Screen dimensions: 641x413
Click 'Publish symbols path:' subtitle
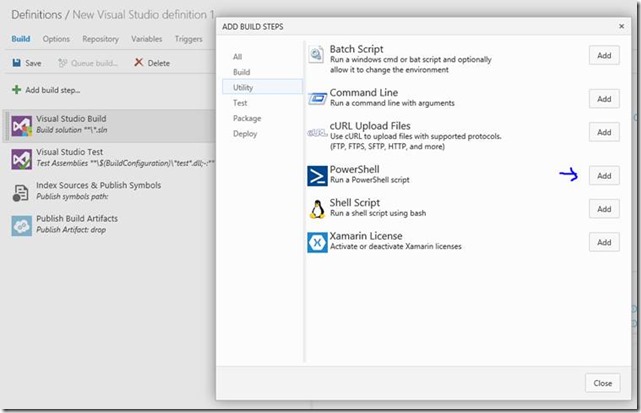pos(72,197)
